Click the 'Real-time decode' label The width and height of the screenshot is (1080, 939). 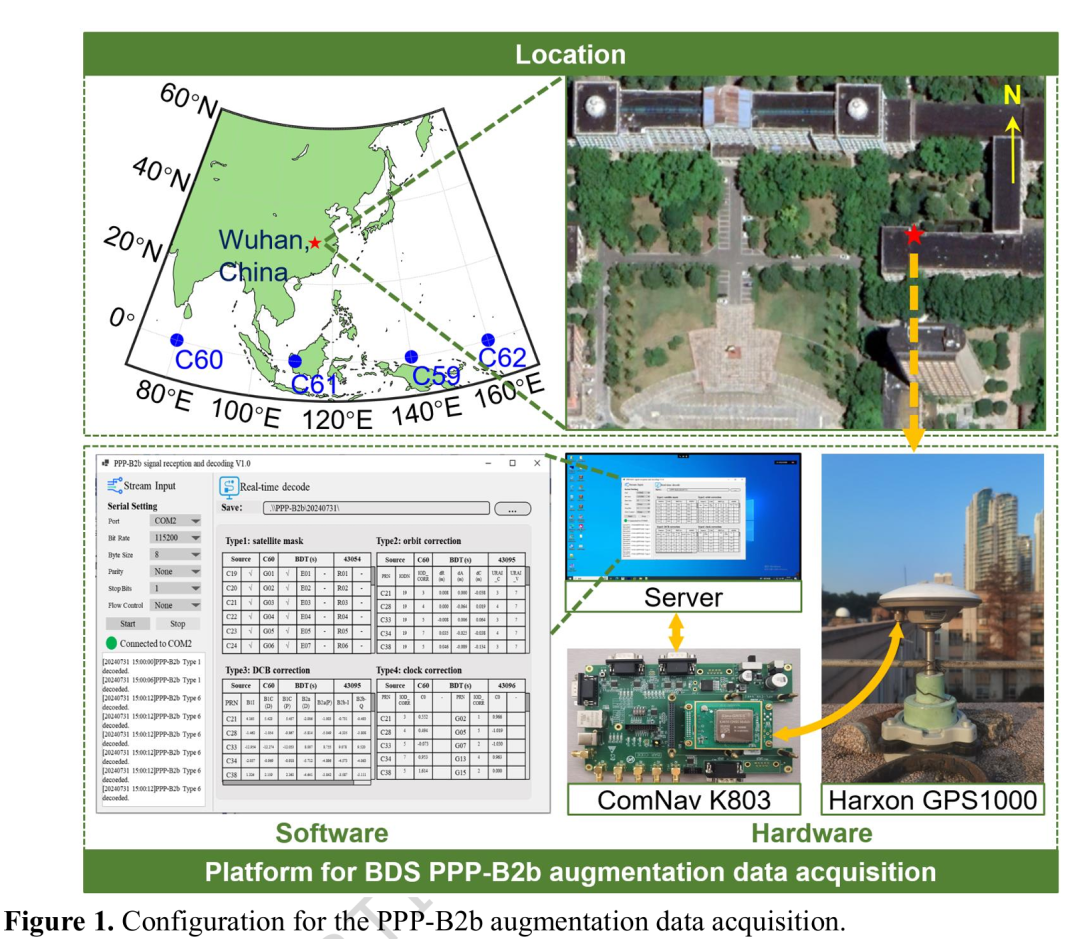coord(275,486)
